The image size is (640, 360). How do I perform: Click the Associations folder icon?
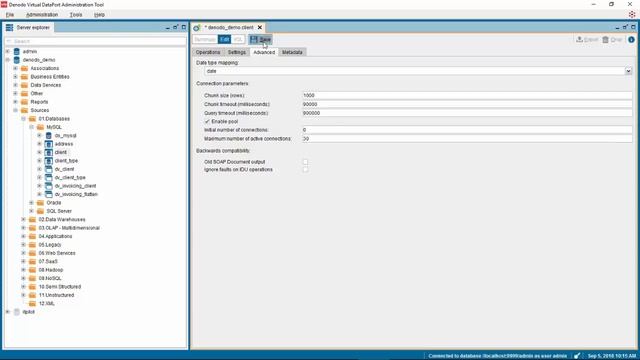point(24,69)
